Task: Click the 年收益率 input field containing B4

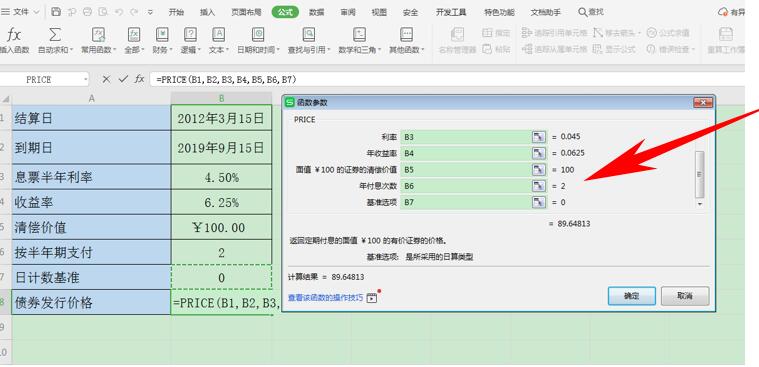Action: tap(467, 153)
